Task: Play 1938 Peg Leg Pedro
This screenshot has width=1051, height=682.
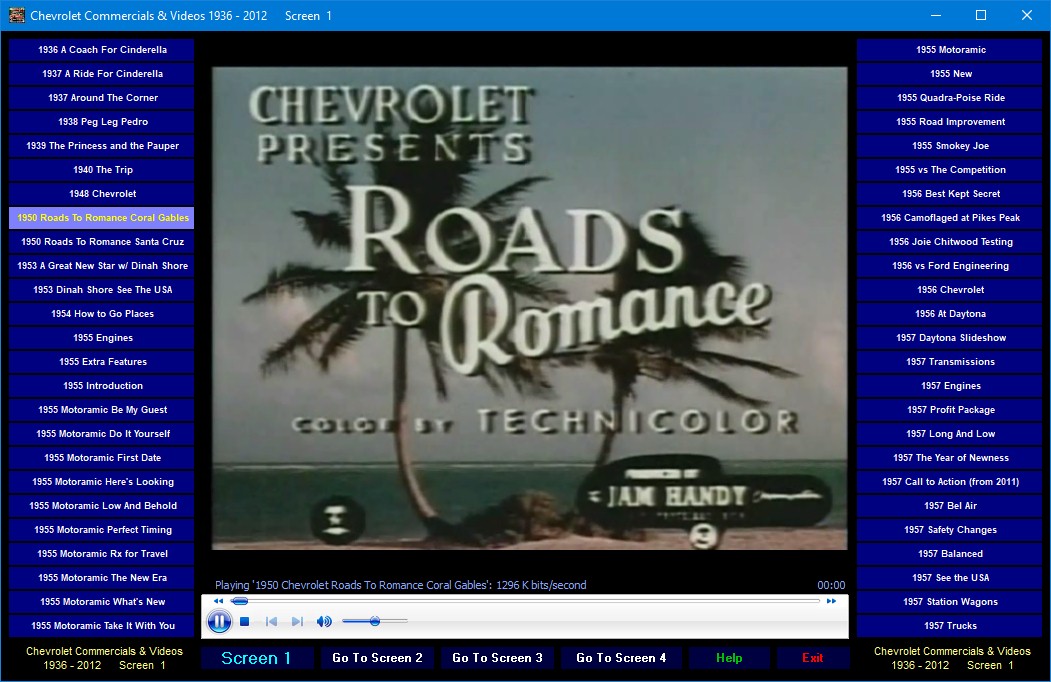Action: coord(102,122)
